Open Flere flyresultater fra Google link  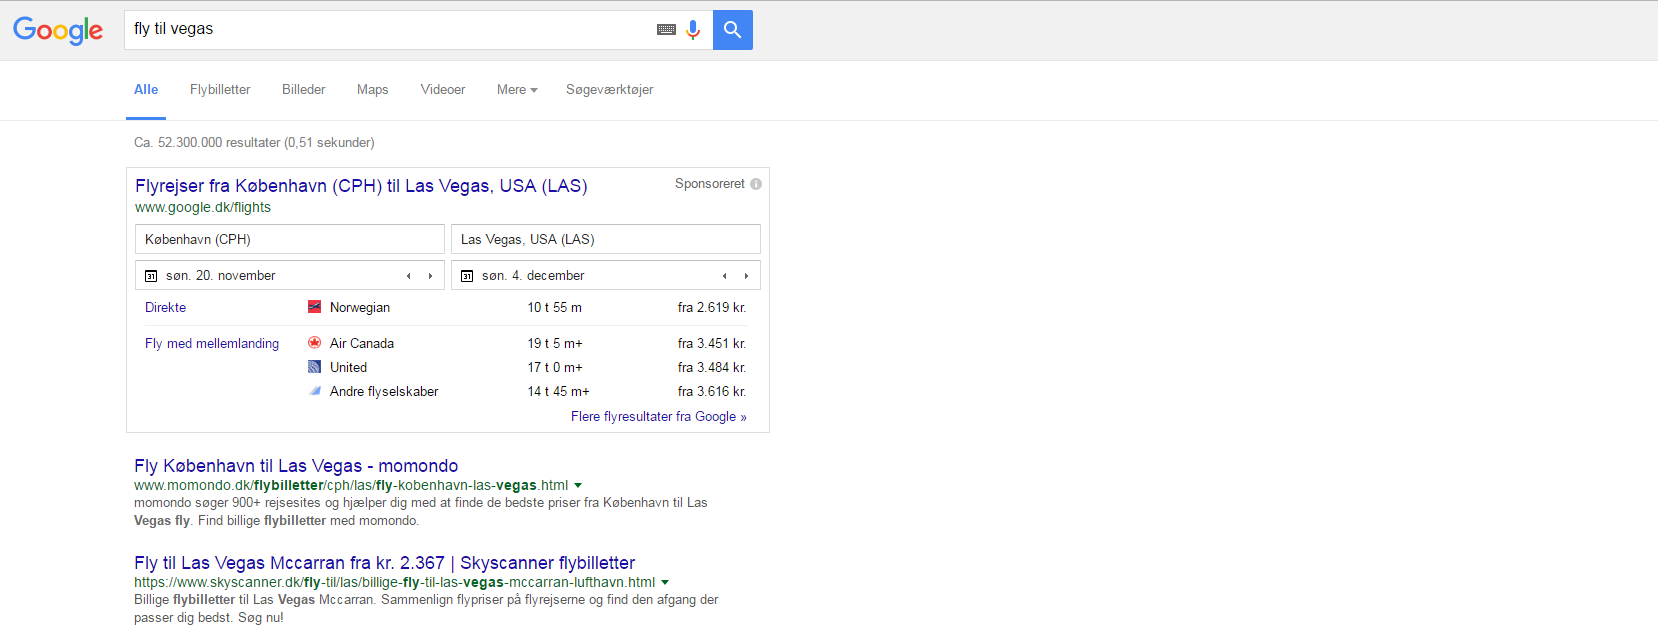658,417
